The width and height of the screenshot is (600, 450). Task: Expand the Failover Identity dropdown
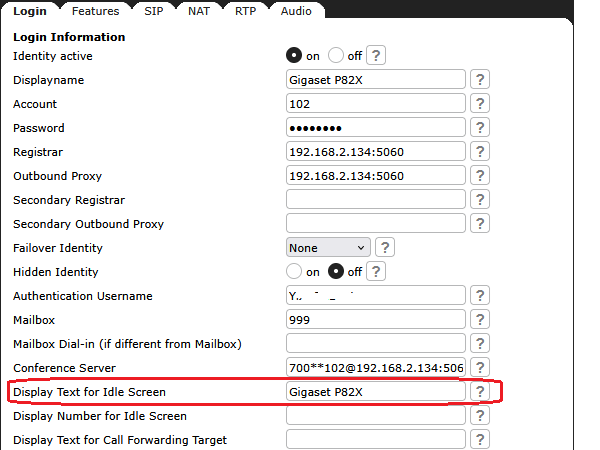click(328, 248)
